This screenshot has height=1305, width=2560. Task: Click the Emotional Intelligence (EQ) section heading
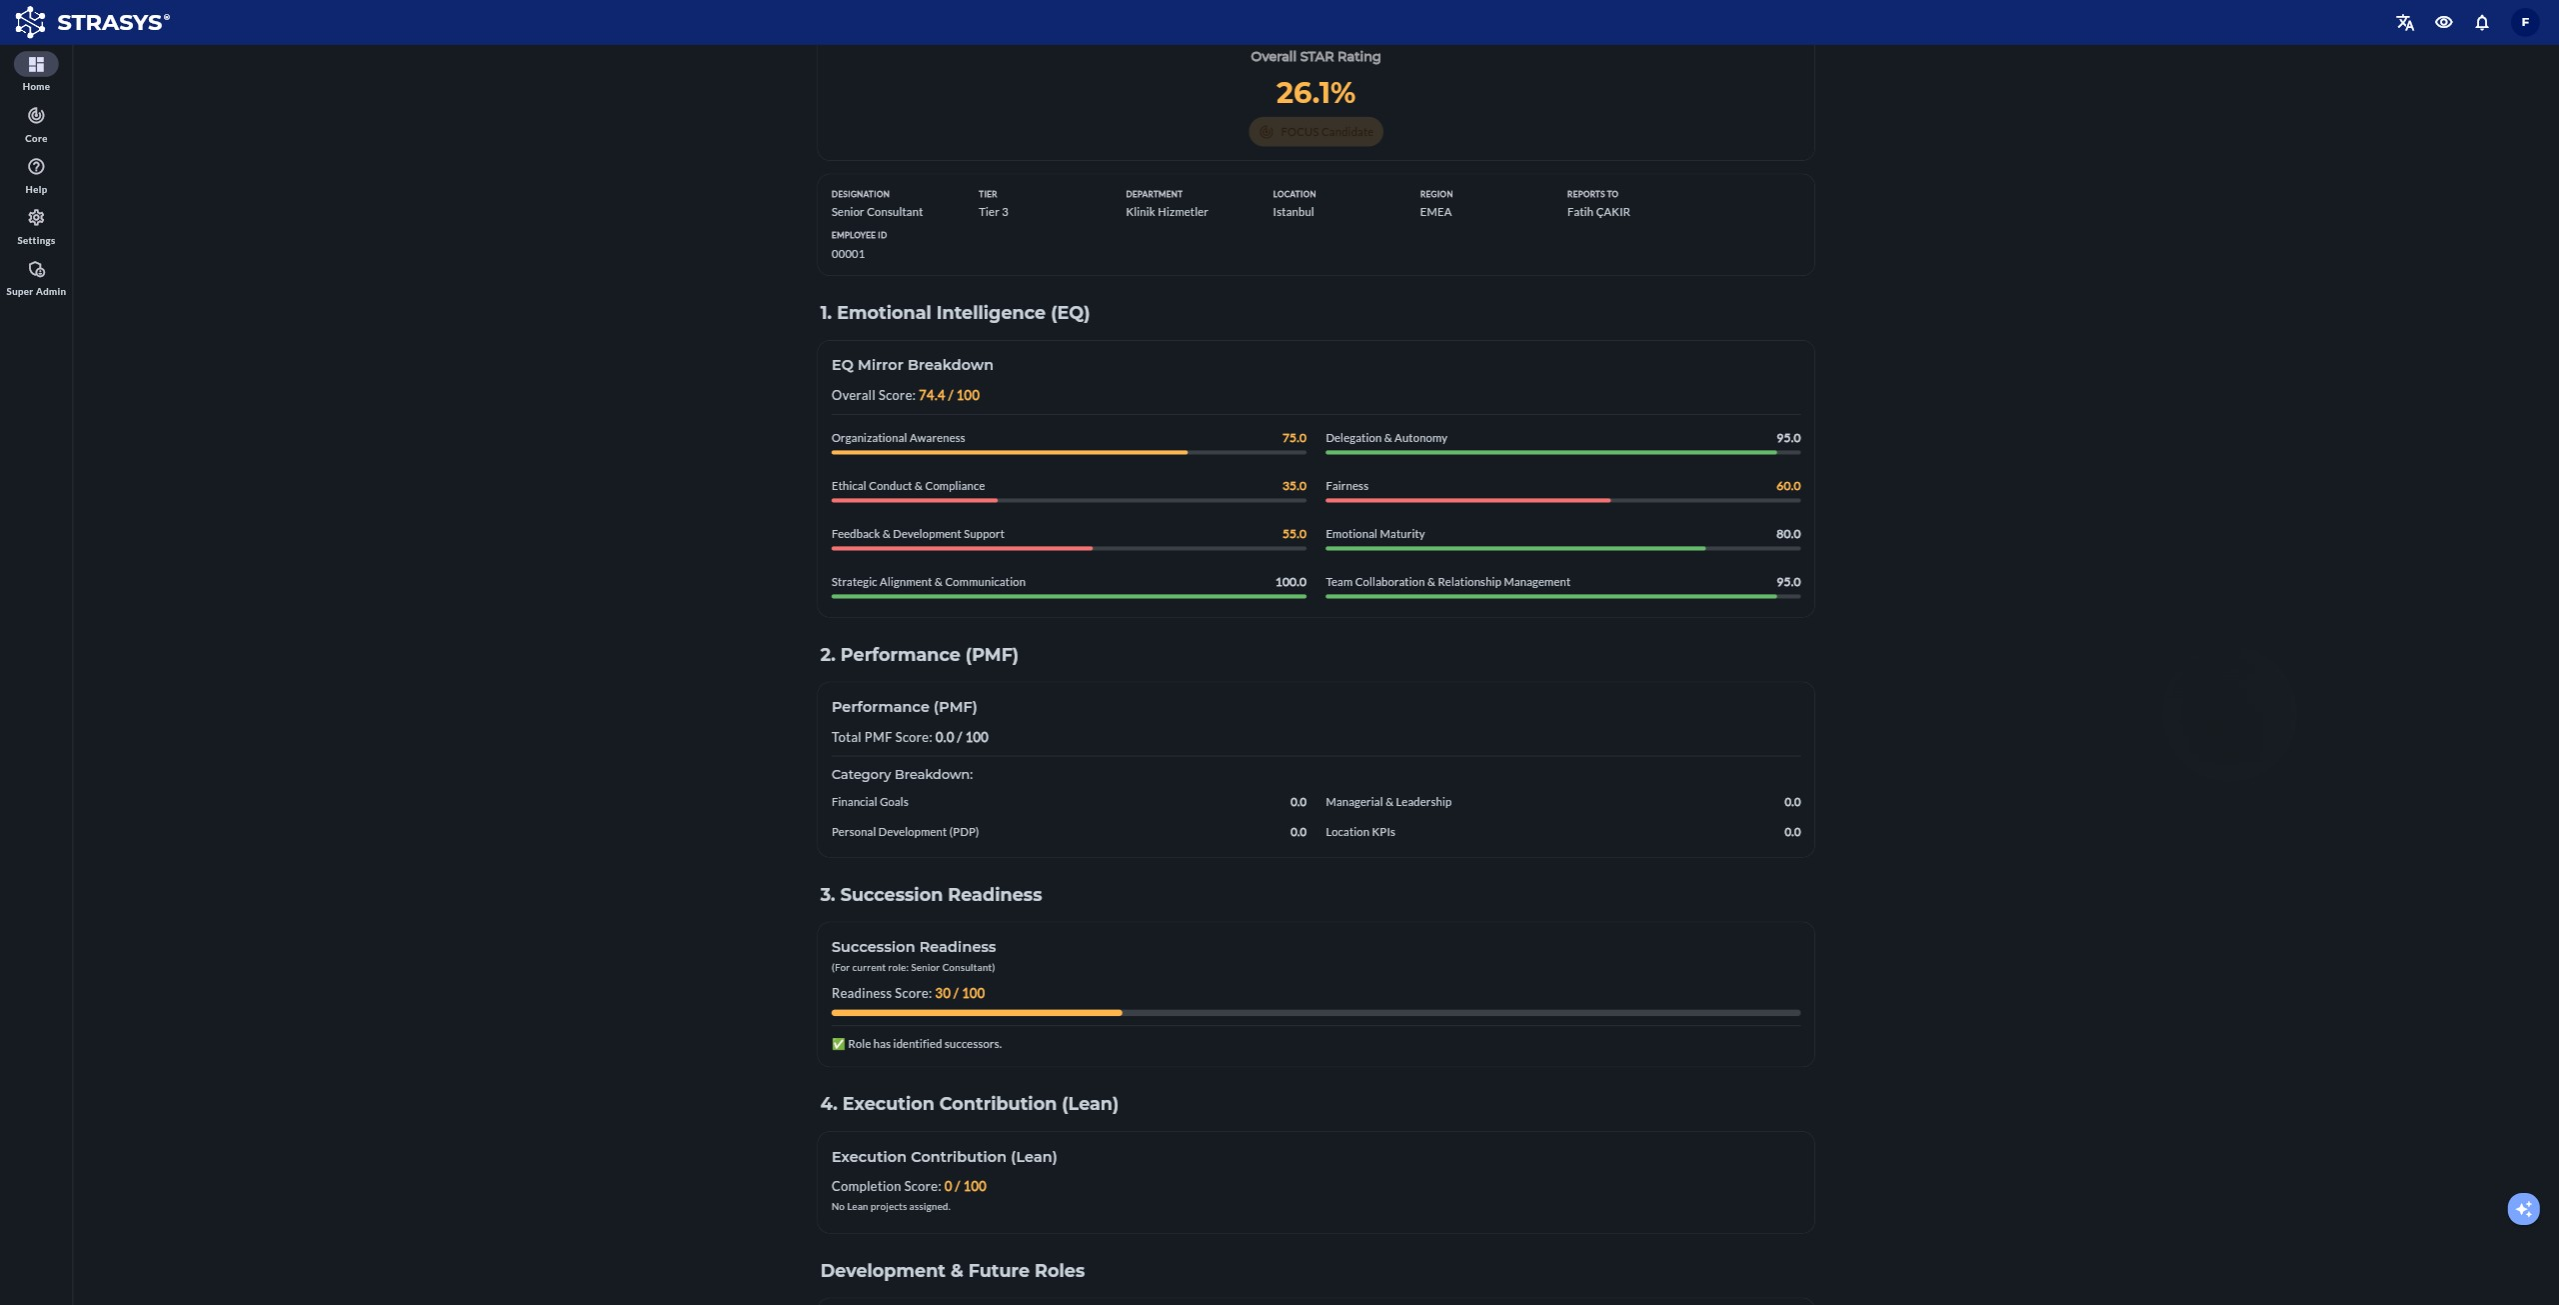click(954, 313)
